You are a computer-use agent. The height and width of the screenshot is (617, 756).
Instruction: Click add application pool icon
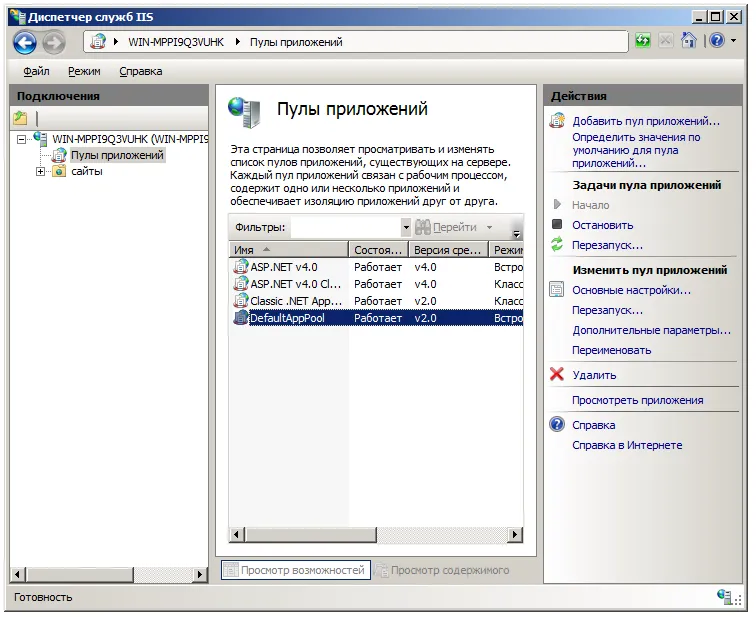557,121
